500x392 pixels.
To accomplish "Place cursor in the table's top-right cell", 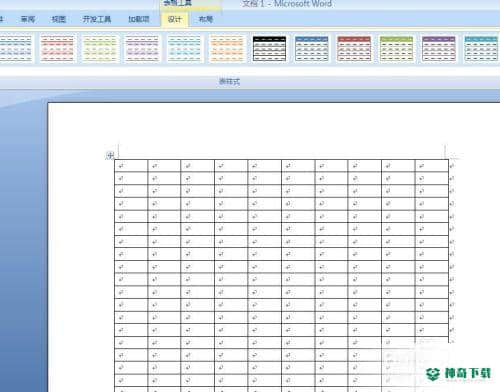I will click(x=432, y=166).
